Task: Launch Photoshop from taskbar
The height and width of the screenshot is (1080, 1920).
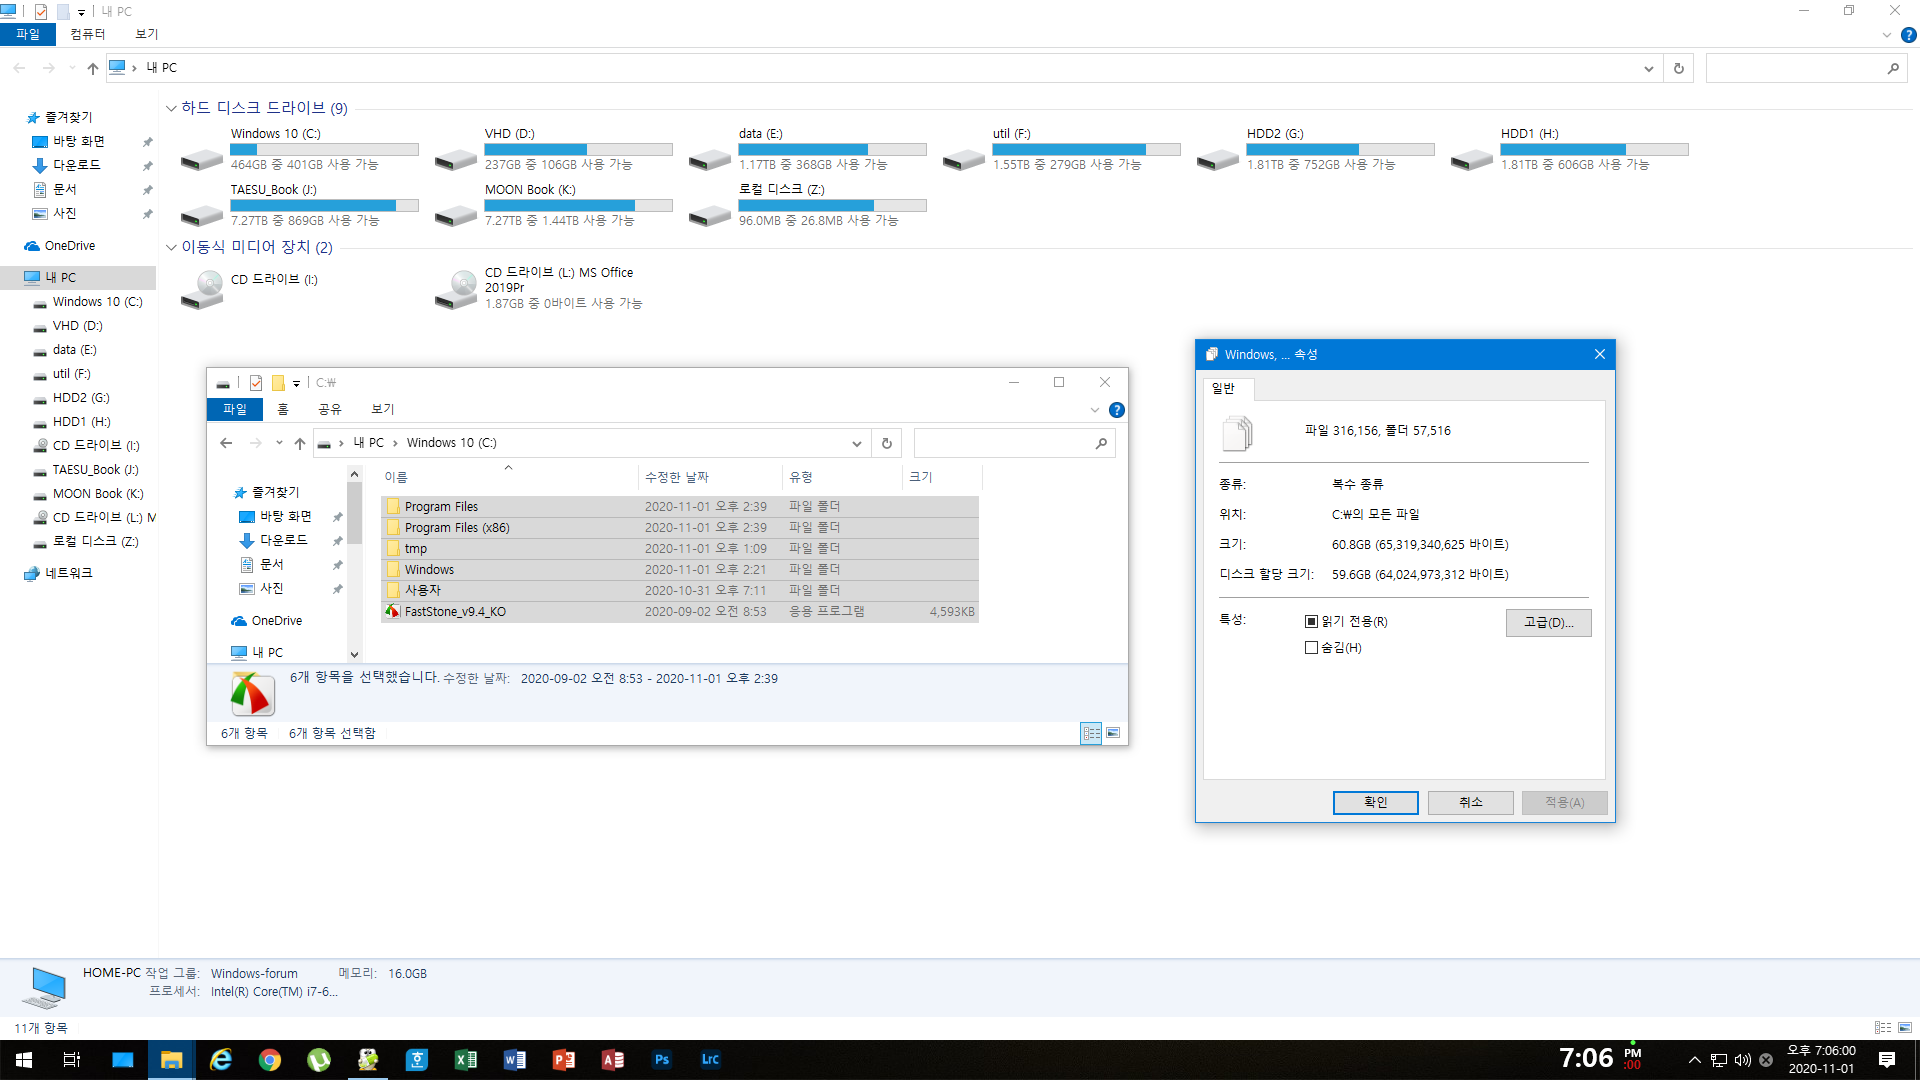Action: 662,1060
